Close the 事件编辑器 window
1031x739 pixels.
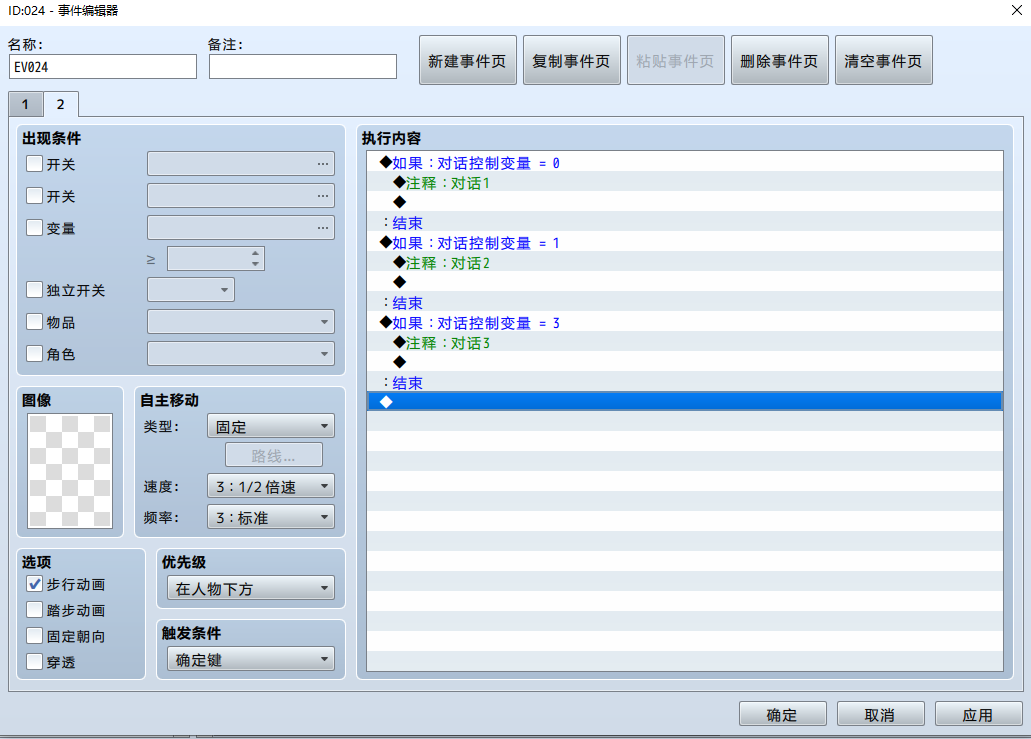1017,10
